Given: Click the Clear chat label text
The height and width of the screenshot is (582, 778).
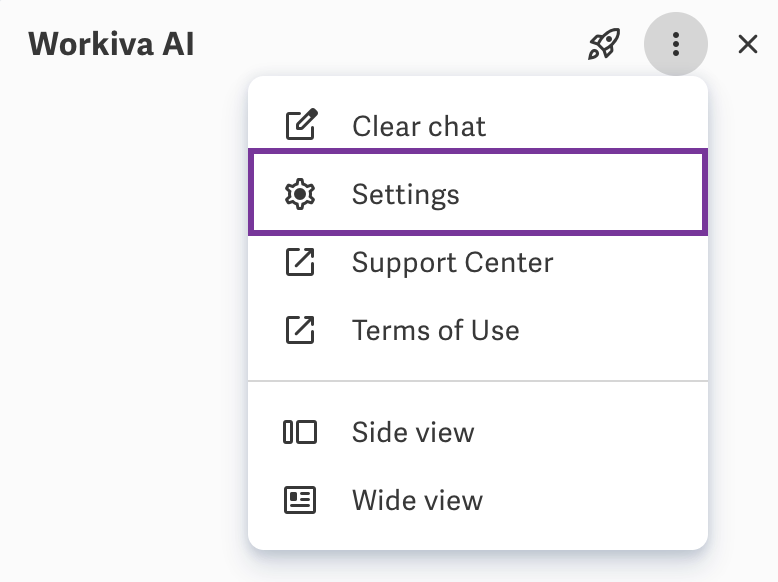Looking at the screenshot, I should pos(419,126).
